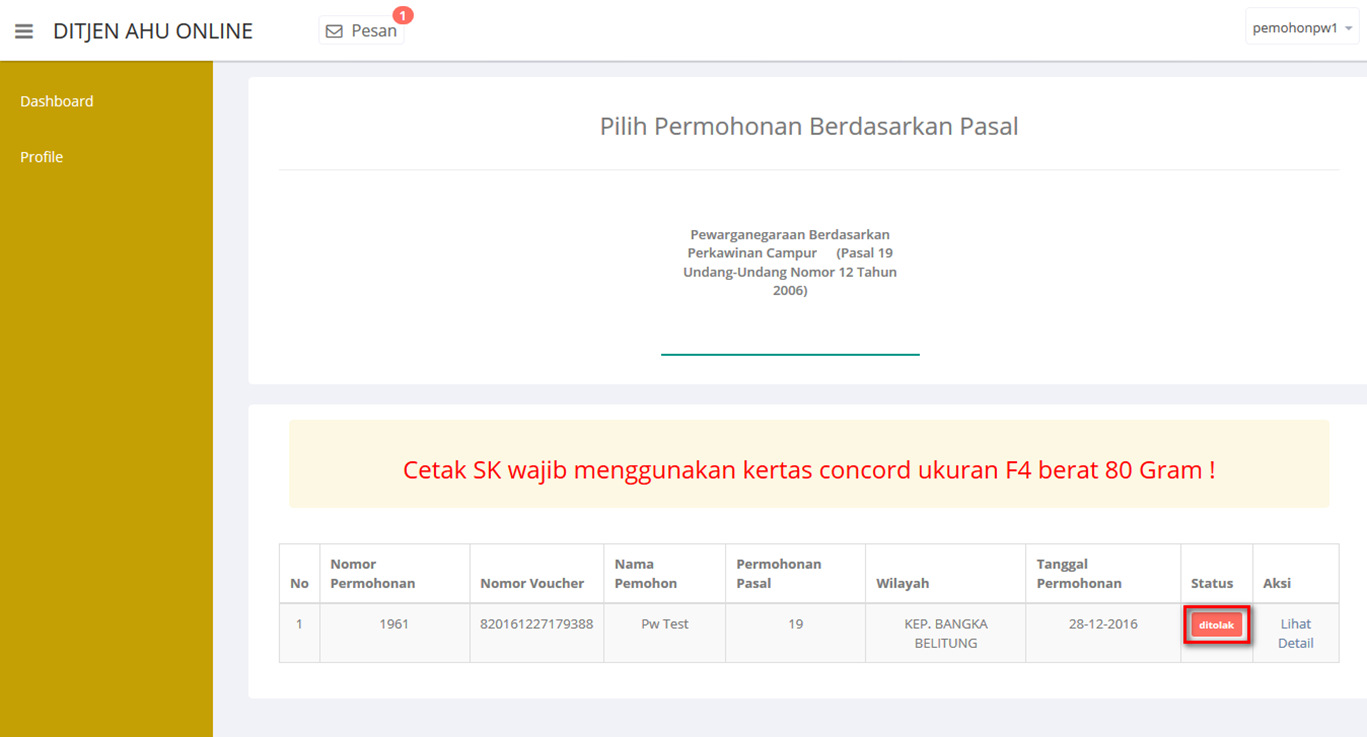
Task: Open the hamburger sidebar menu
Action: [x=24, y=31]
